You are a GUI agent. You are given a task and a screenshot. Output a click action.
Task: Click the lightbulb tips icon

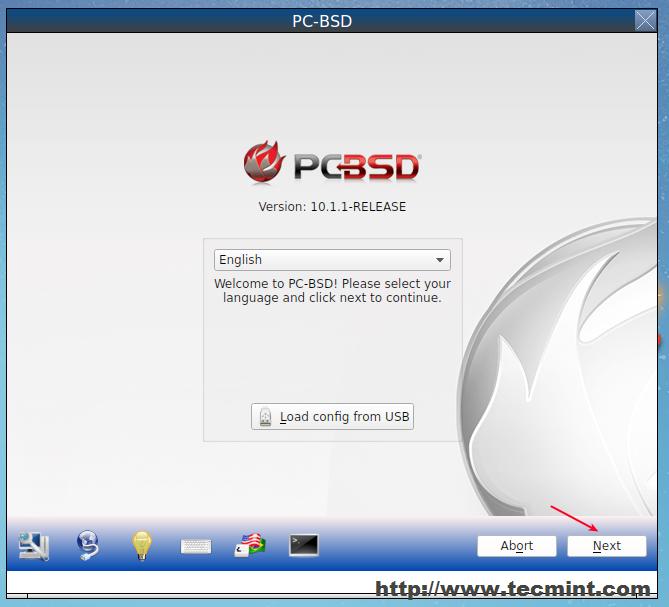[142, 546]
